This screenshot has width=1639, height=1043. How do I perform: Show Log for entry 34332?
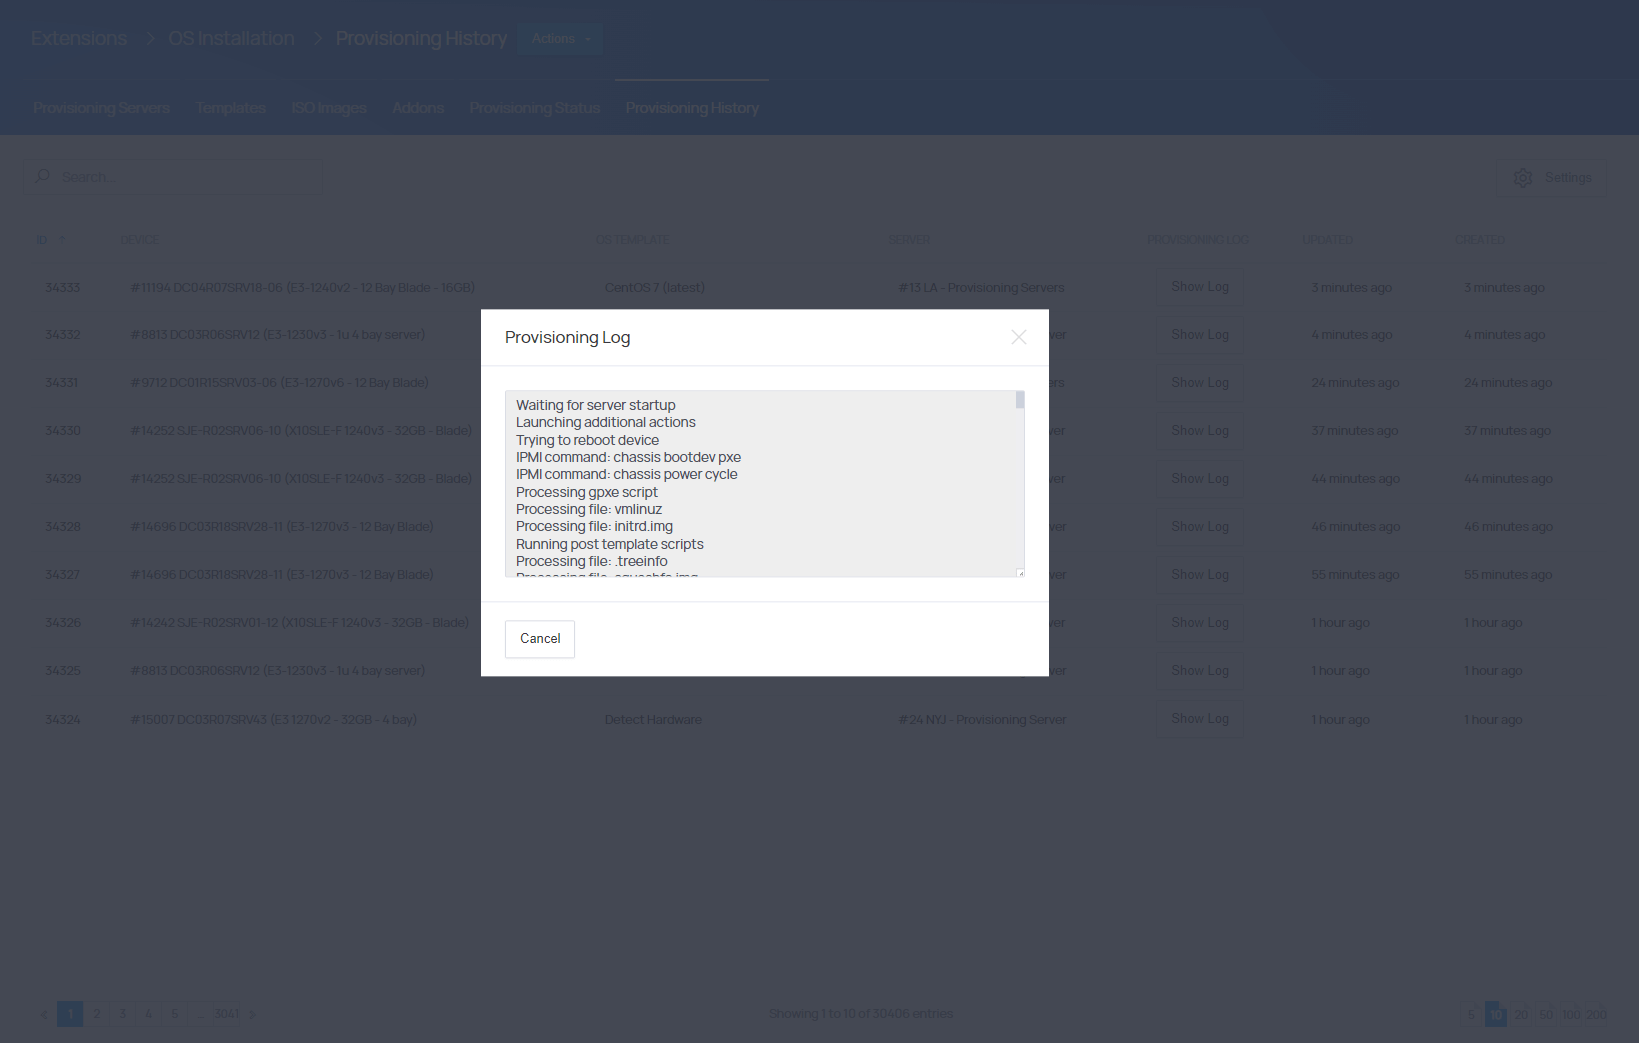point(1199,335)
